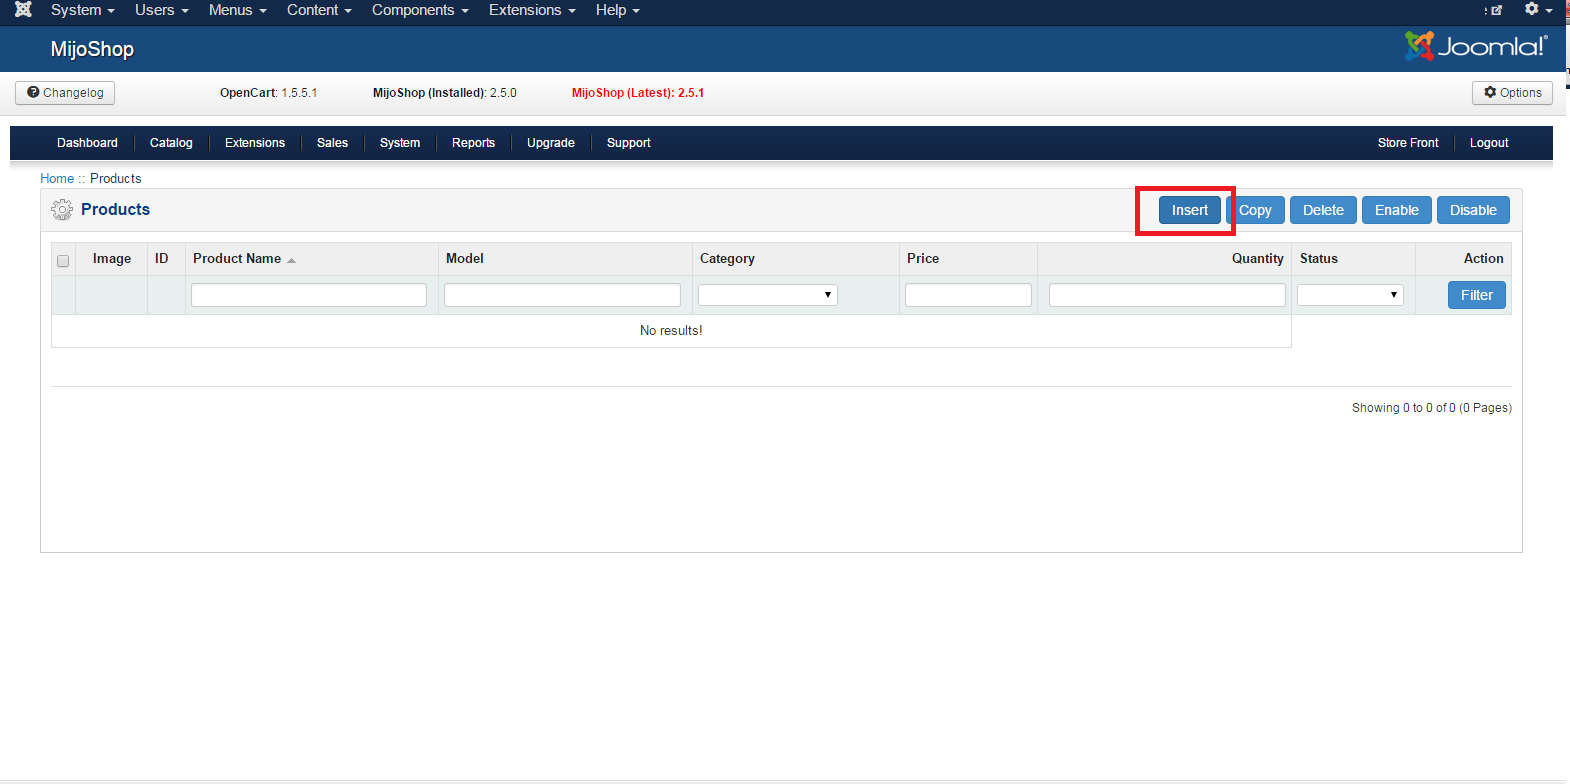Sort by Quantity column header
Screen dimensions: 1570x784
[x=1257, y=258]
